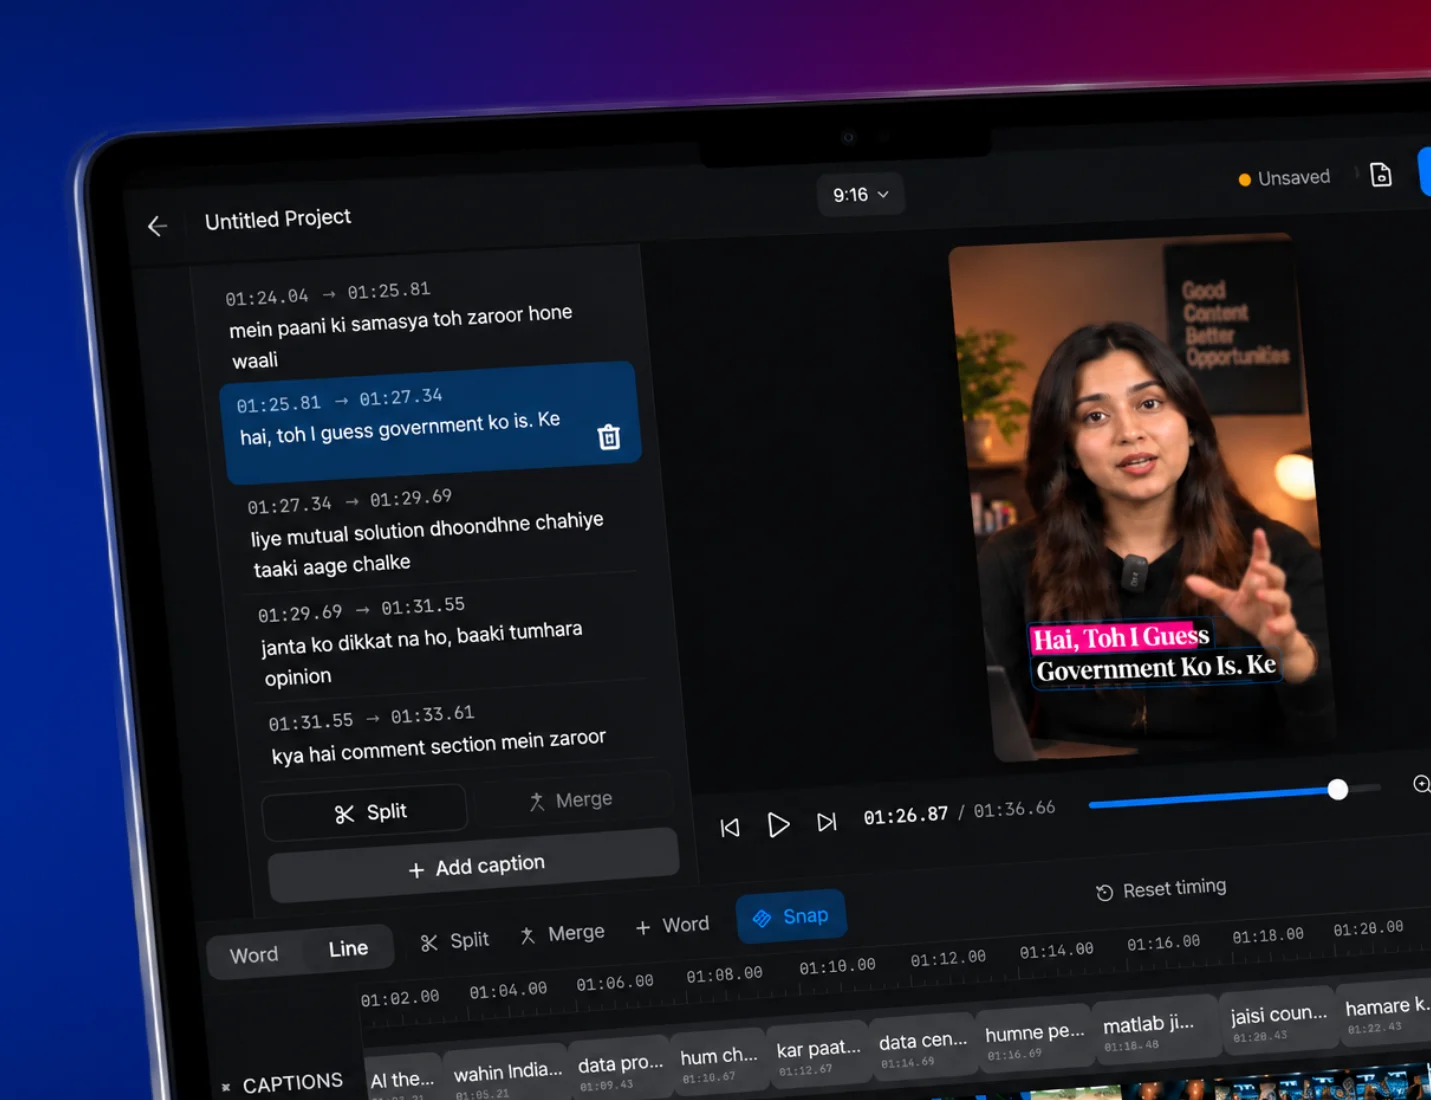Toggle the Snap option

point(791,916)
